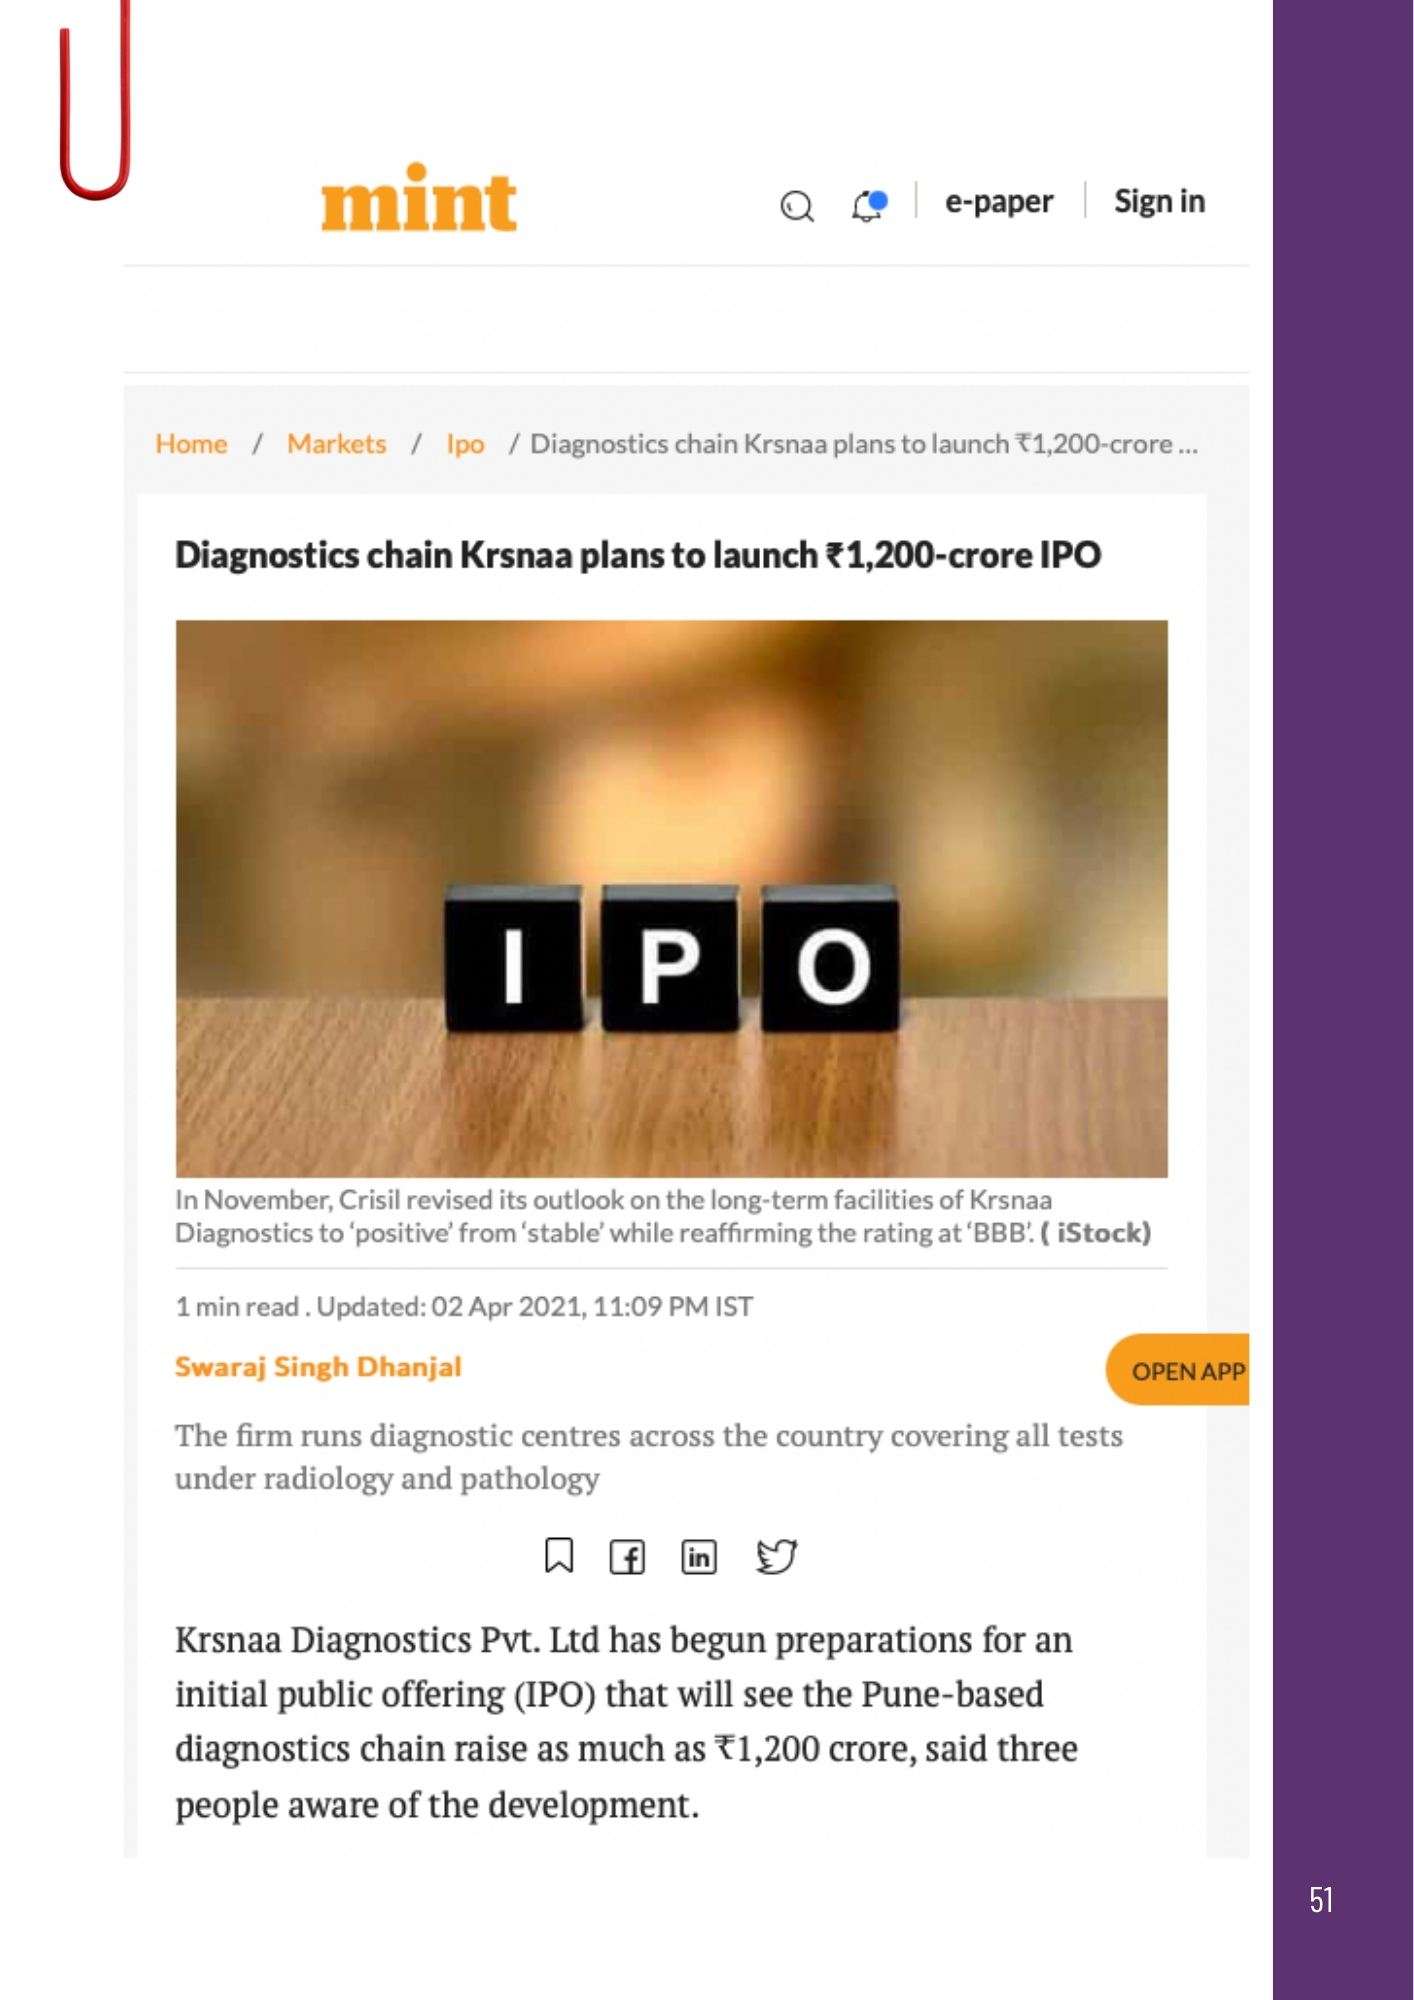Click Sign in
This screenshot has height=2000, width=1414.
tap(1159, 201)
